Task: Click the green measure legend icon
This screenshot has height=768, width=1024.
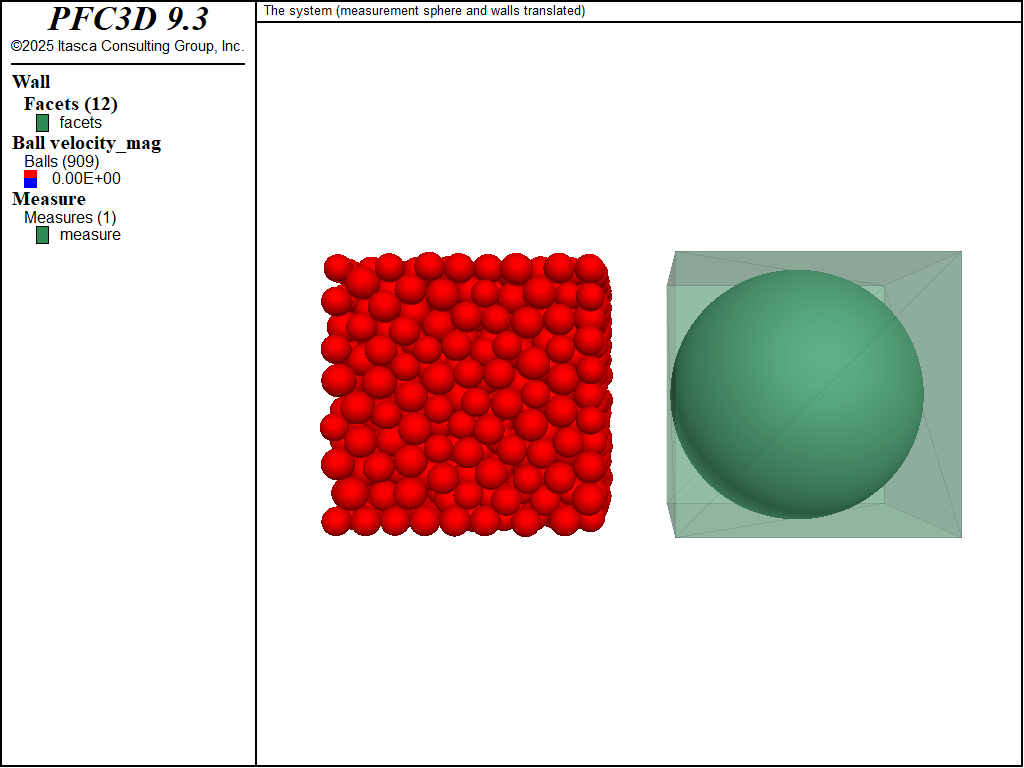Action: (x=41, y=235)
